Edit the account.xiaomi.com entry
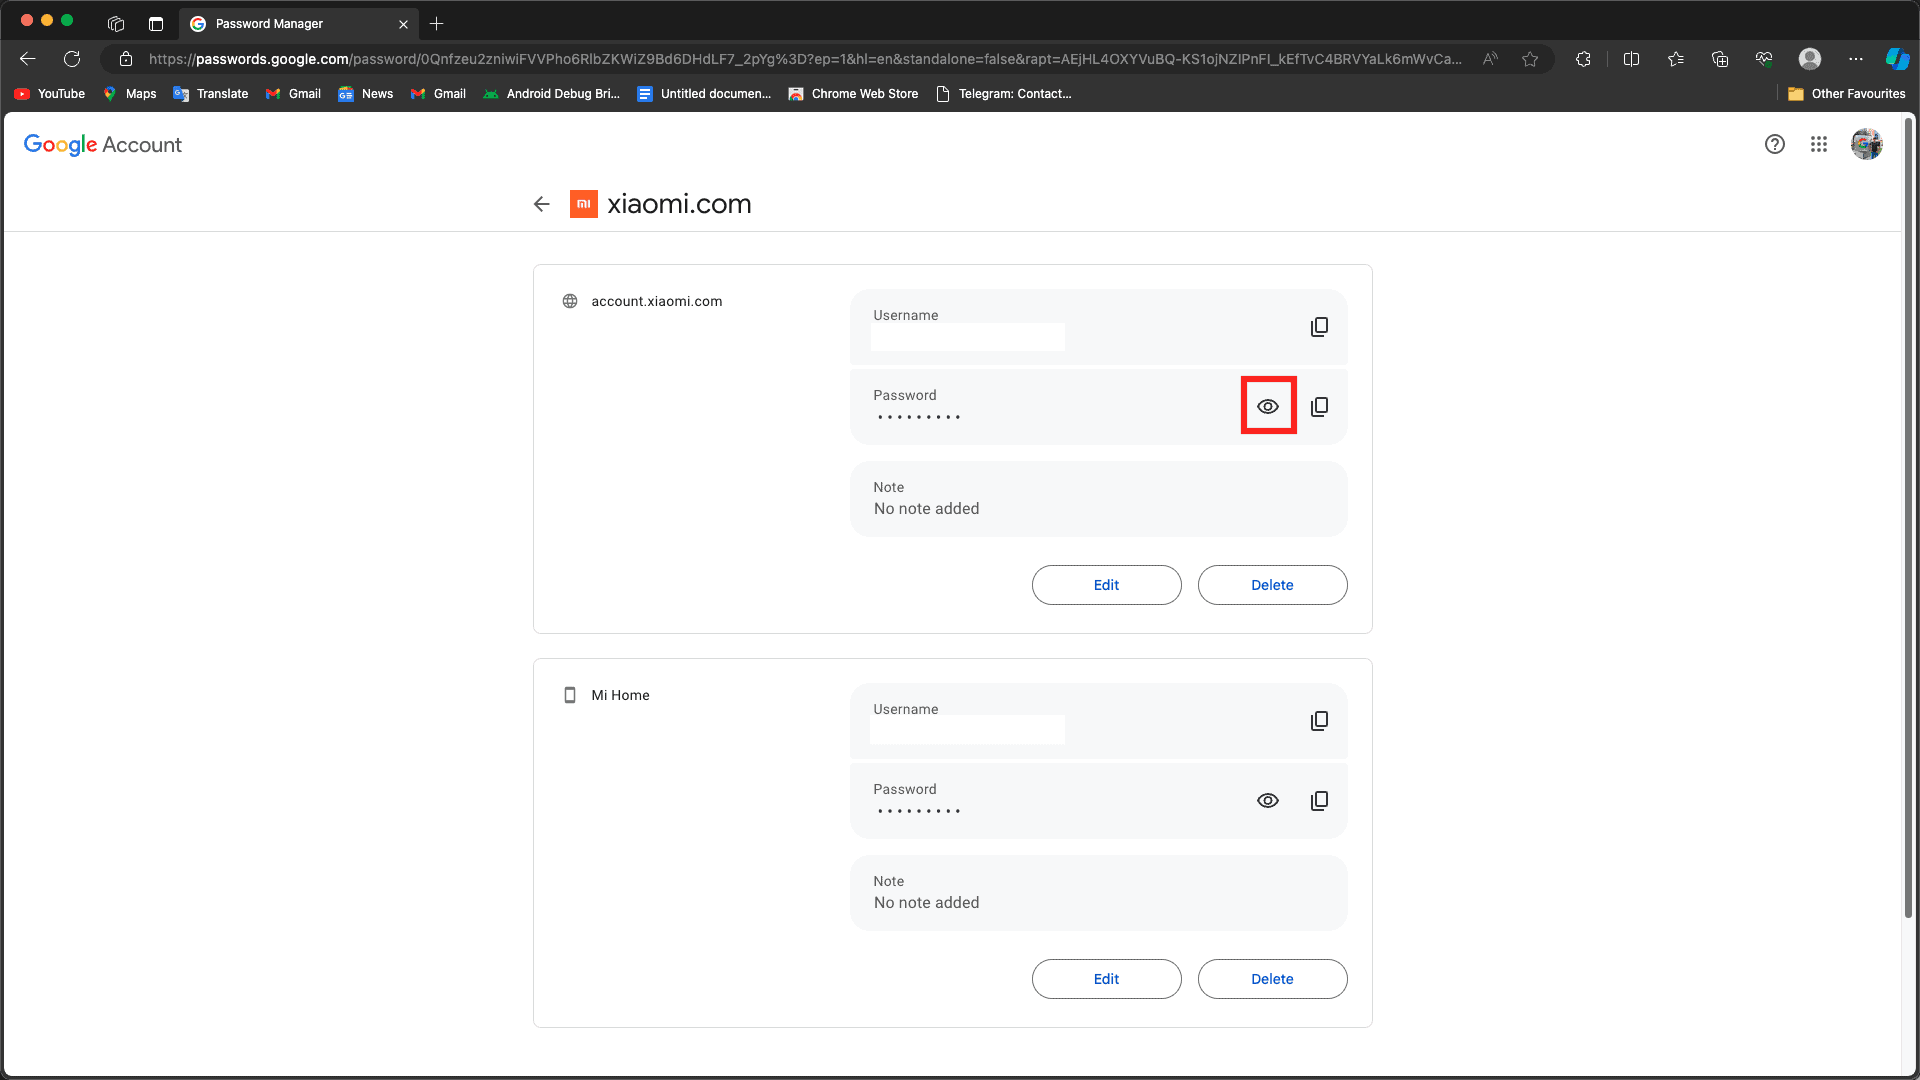The width and height of the screenshot is (1920, 1080). tap(1106, 585)
